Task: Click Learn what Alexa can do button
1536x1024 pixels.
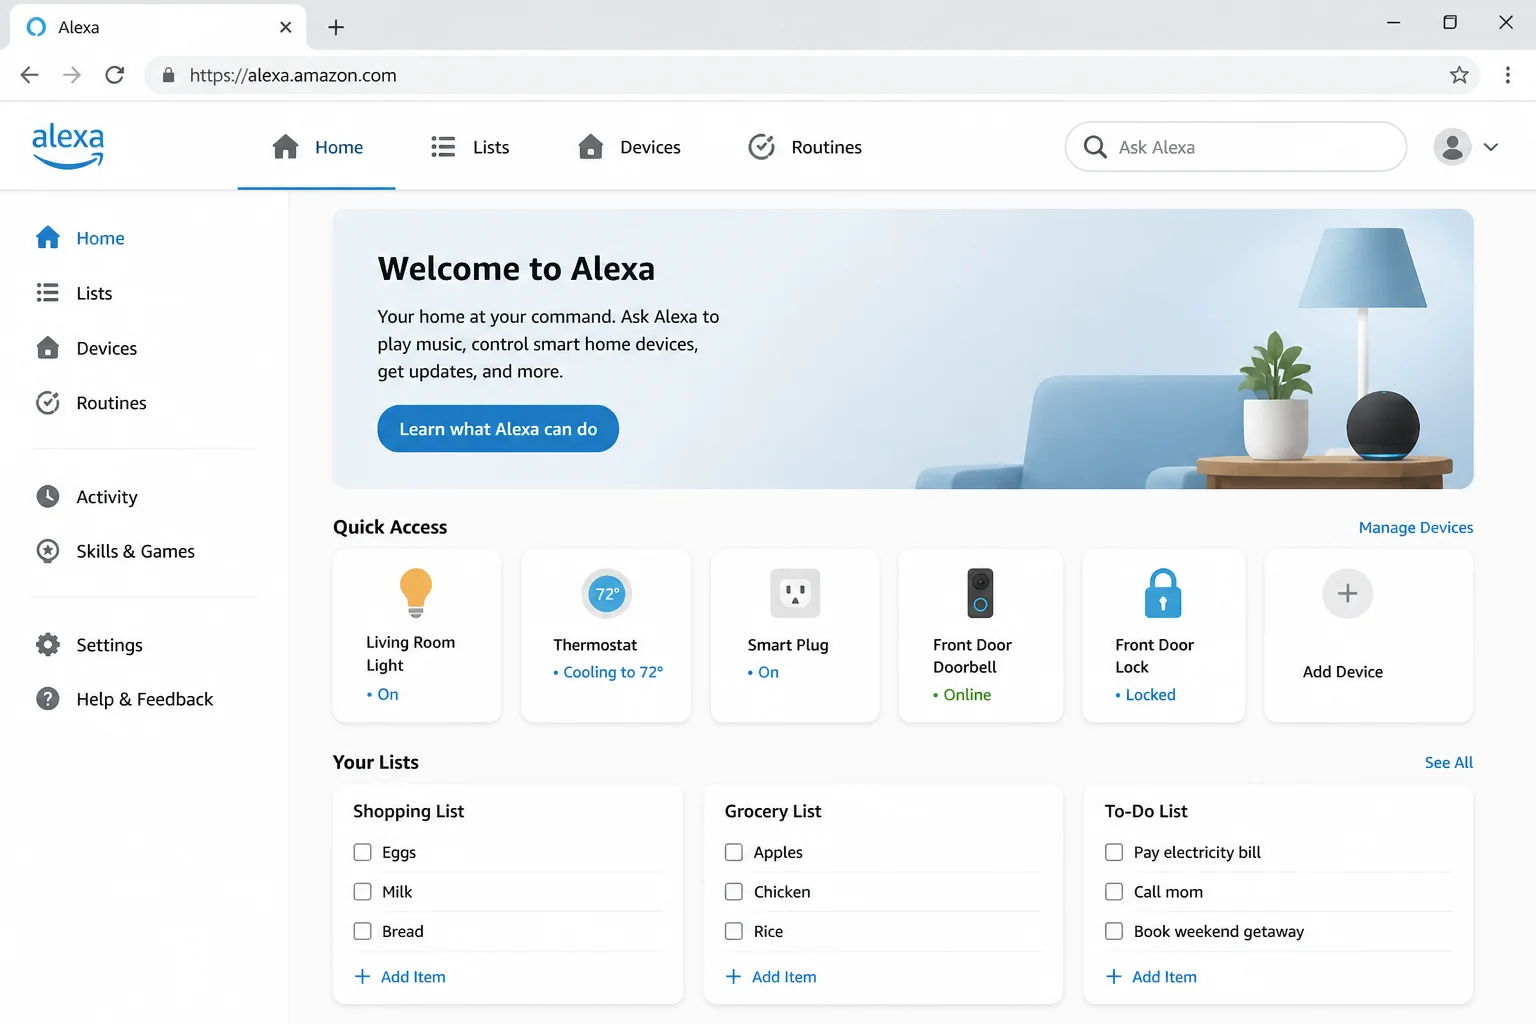Action: tap(498, 429)
